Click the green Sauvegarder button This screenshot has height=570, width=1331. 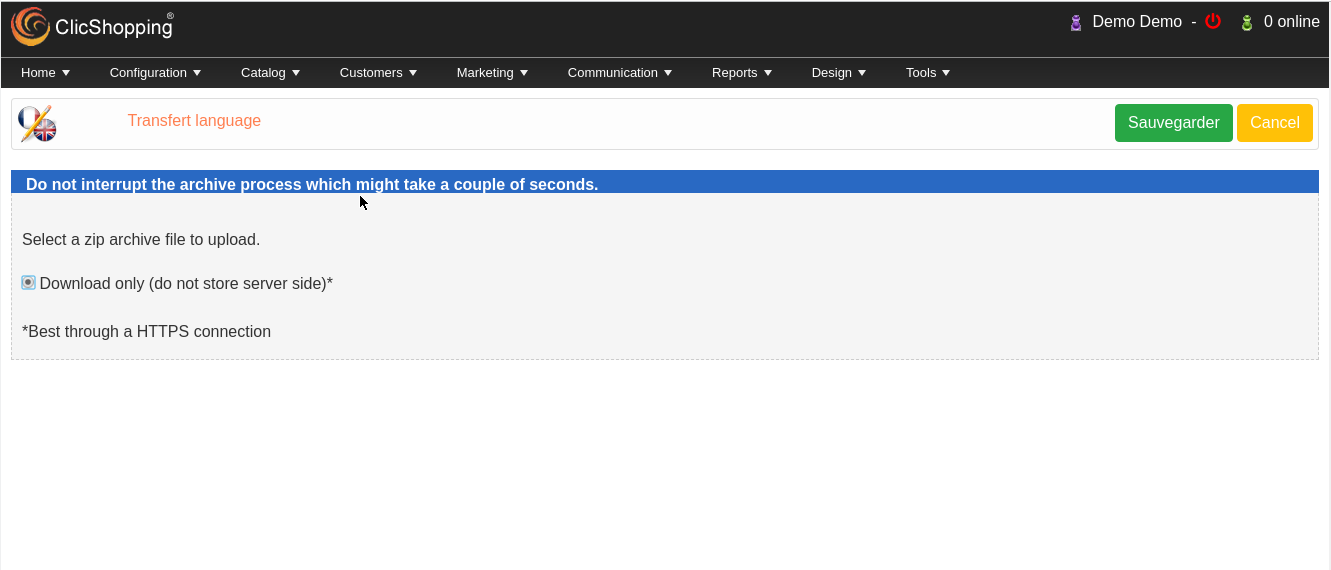(1174, 123)
